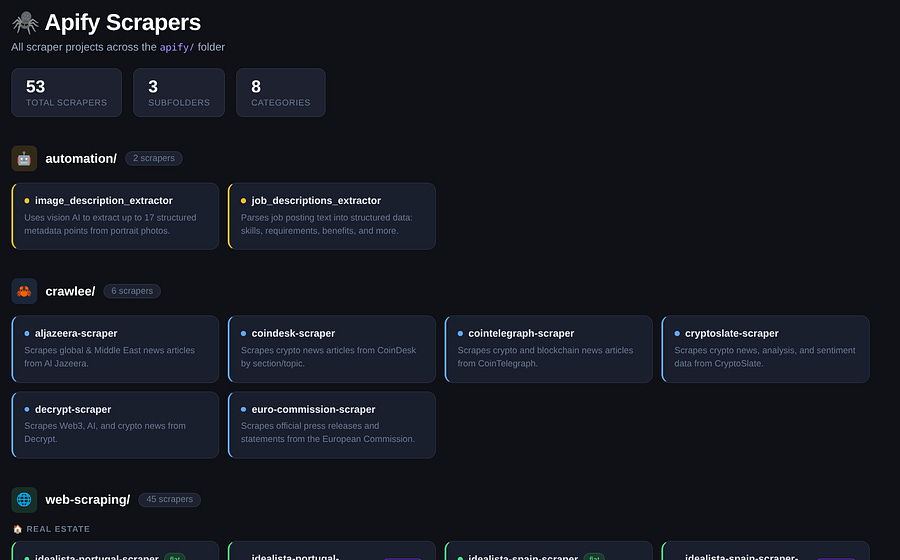900x560 pixels.
Task: Click the crab icon for crawlee folder
Action: (24, 291)
